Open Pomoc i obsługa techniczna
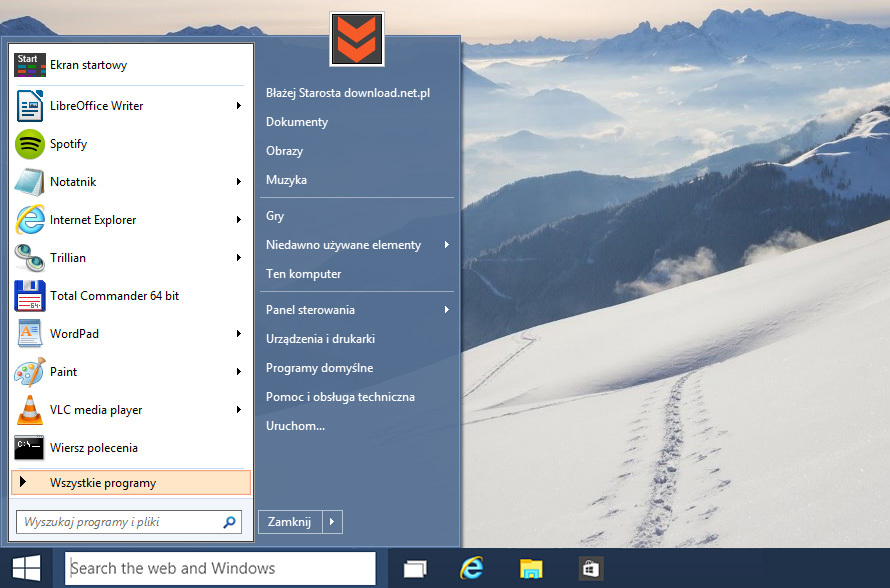The image size is (890, 588). coord(340,397)
